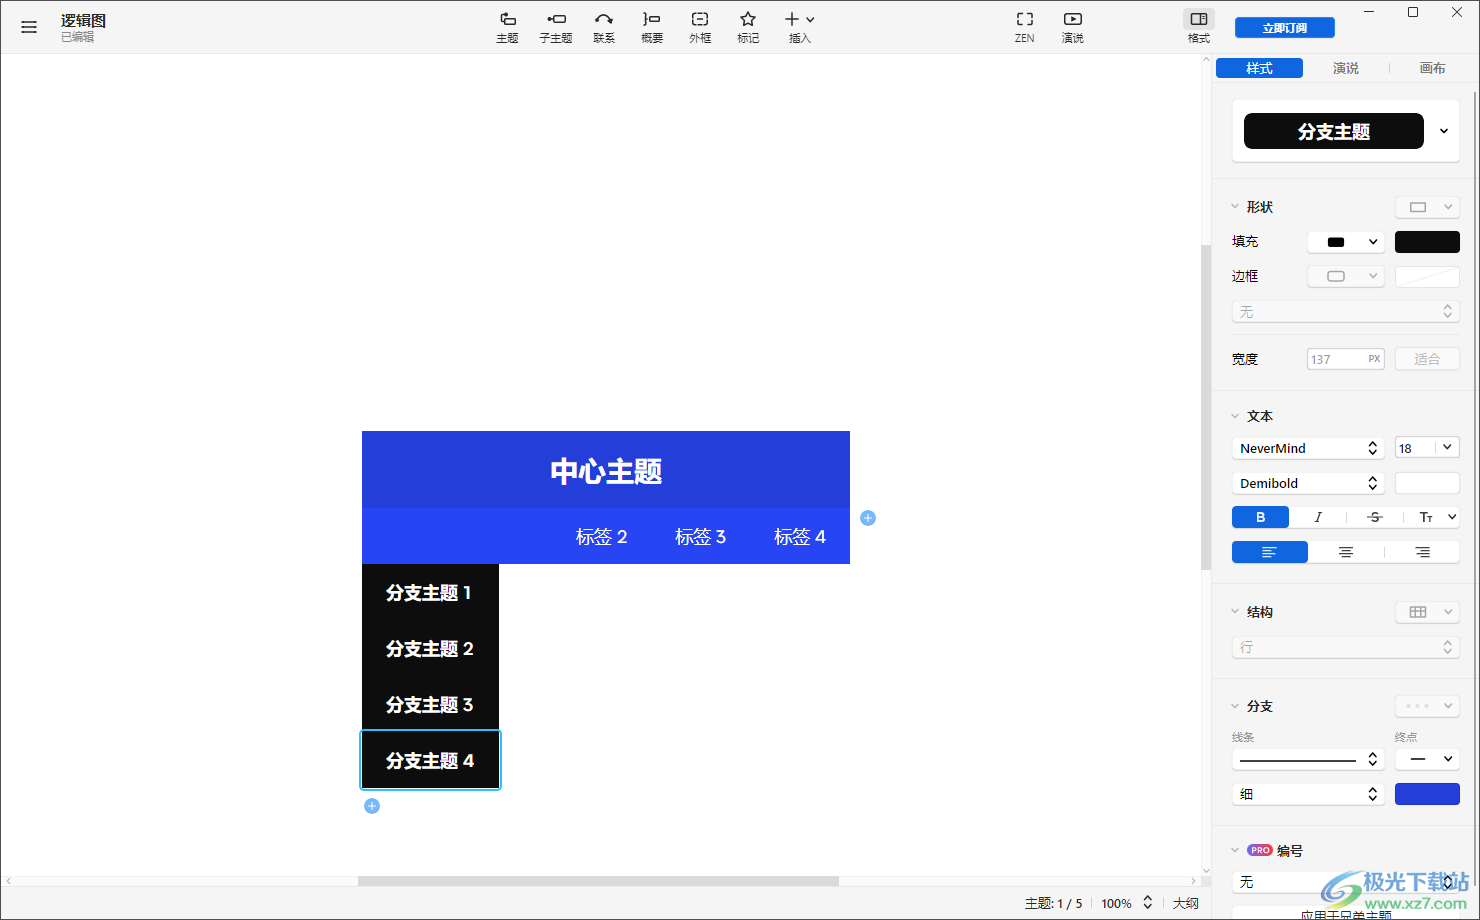Switch to the 画布 canvas tab
The height and width of the screenshot is (920, 1480).
tap(1432, 68)
